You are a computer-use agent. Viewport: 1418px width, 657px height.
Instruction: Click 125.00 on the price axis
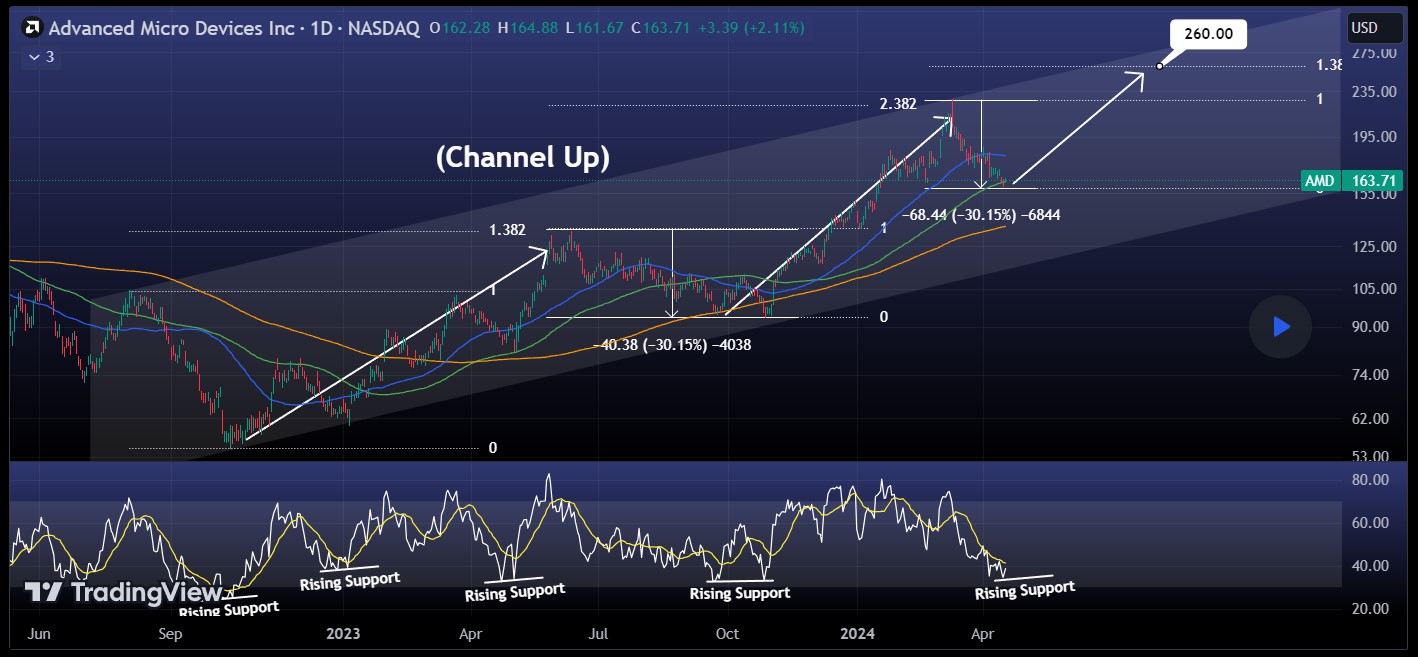pos(1373,246)
